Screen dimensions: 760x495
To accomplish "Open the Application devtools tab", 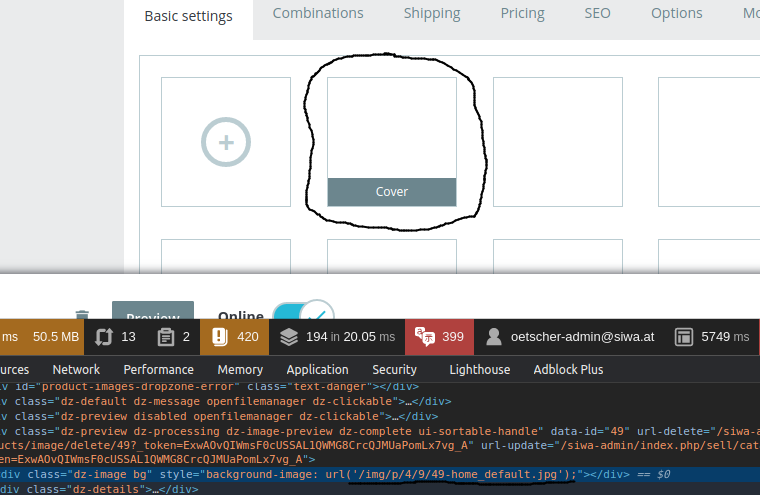I will click(x=317, y=369).
